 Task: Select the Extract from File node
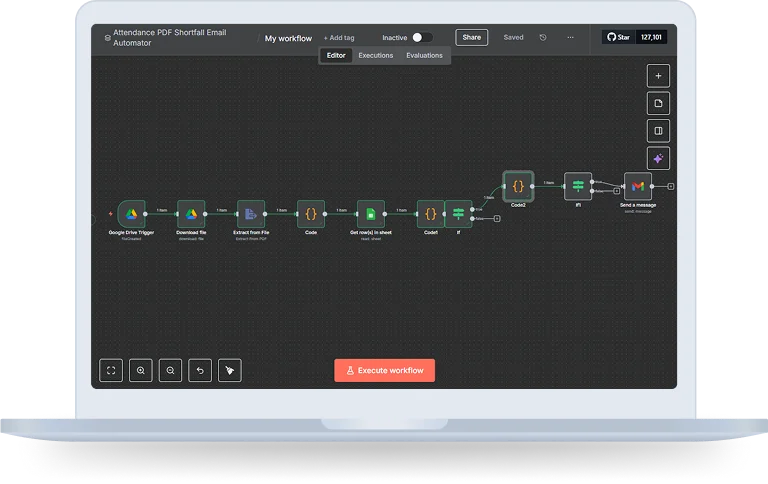click(x=251, y=213)
